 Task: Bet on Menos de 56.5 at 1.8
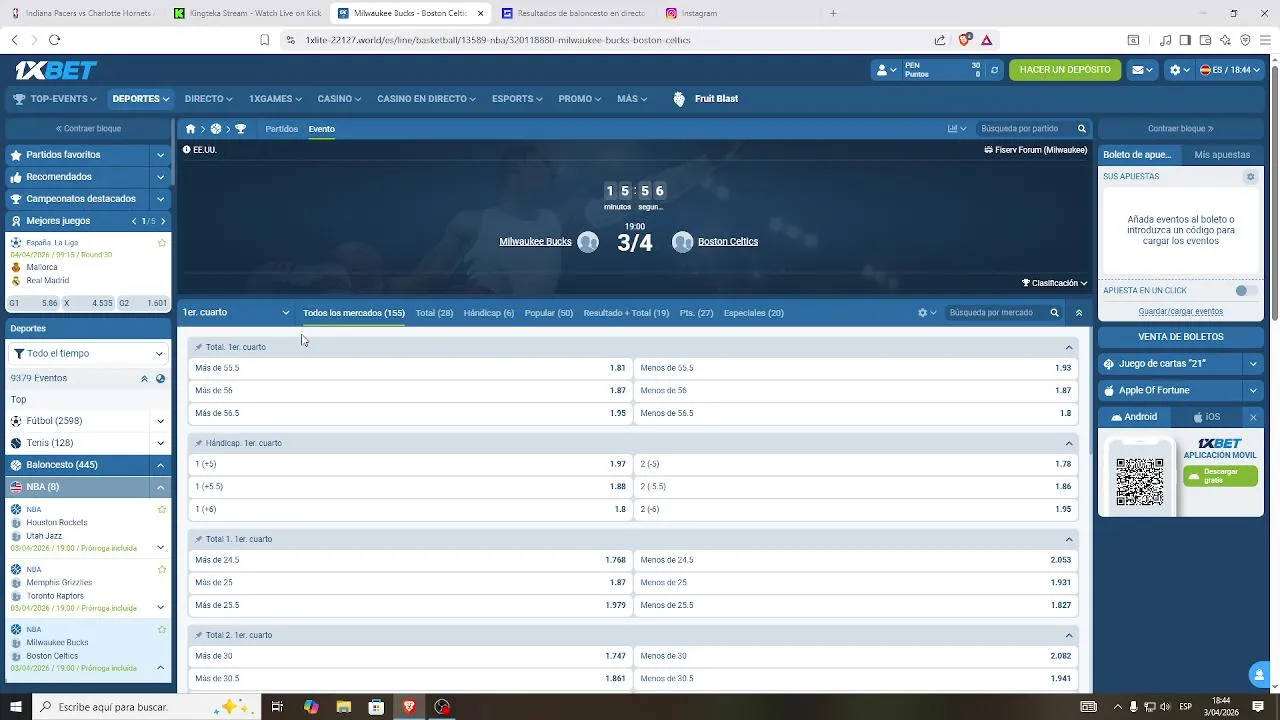tap(856, 413)
